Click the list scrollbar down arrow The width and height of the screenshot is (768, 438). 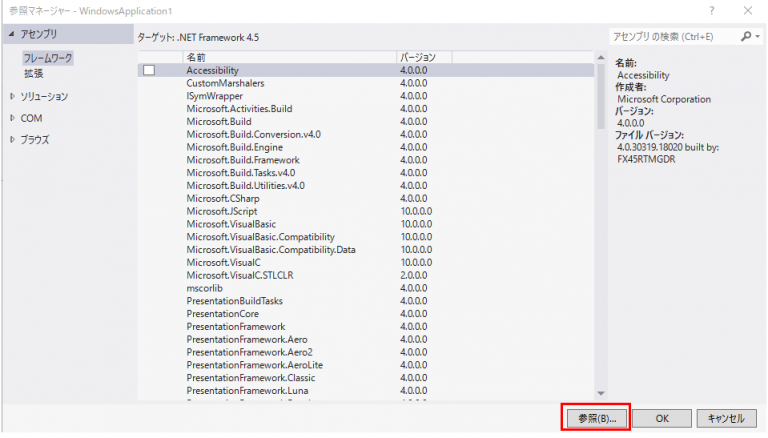(x=601, y=393)
